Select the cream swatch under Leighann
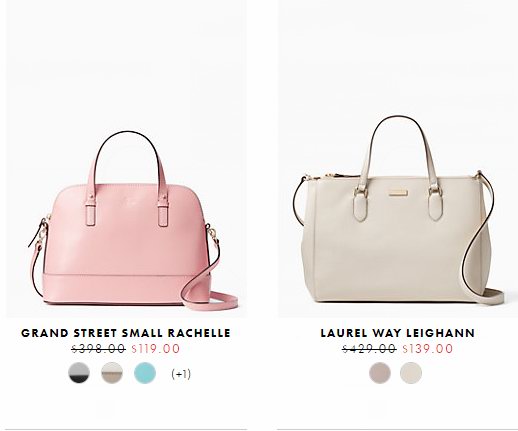The image size is (518, 431). (411, 373)
